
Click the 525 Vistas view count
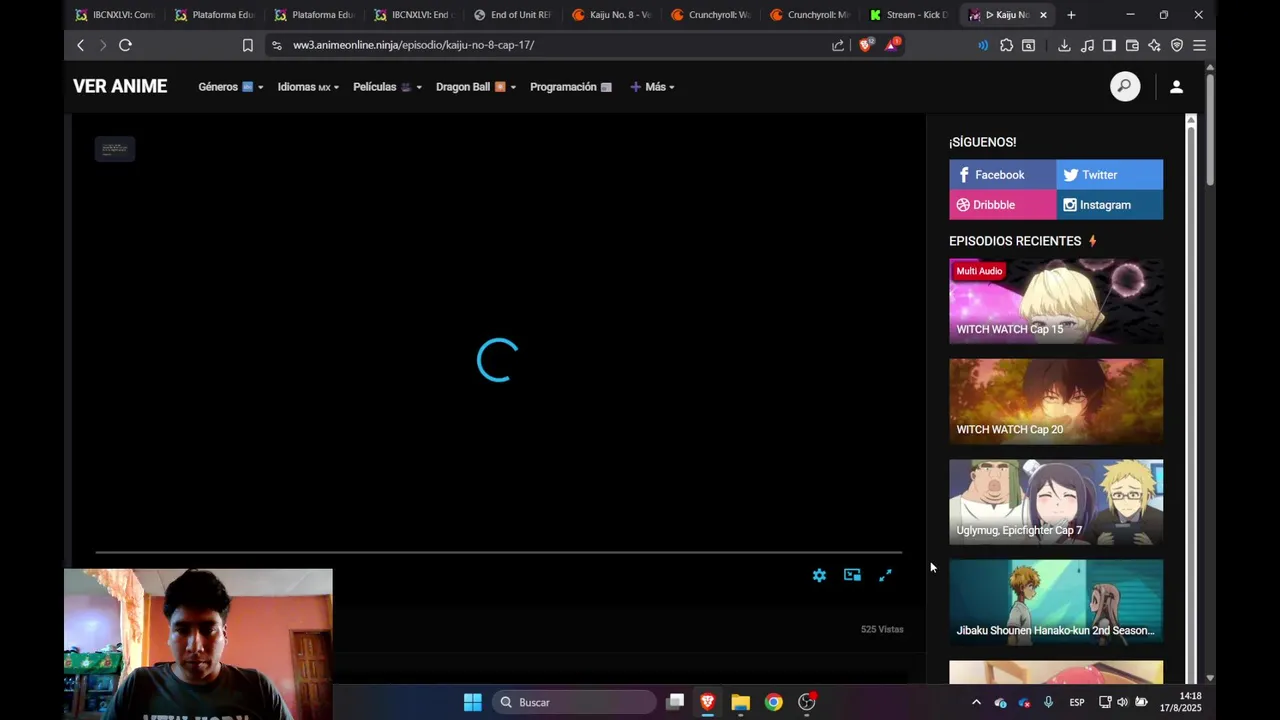[882, 630]
